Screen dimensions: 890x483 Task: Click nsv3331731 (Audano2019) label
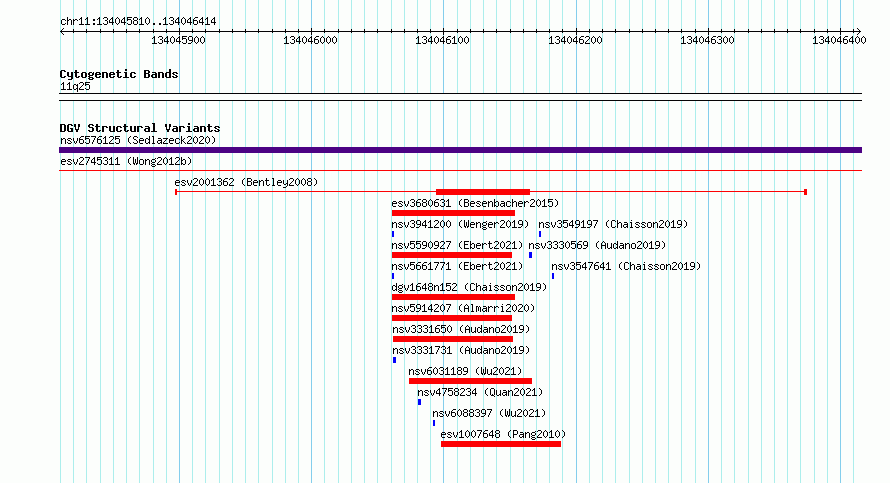(461, 350)
